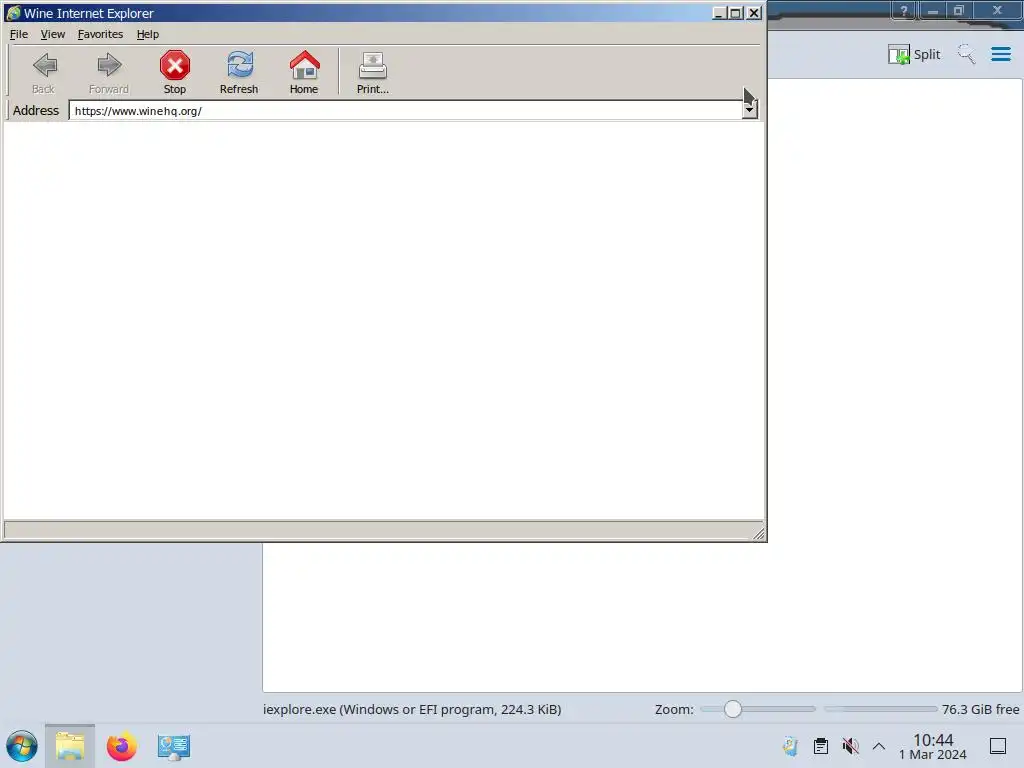Screen dimensions: 1024x768
Task: Minimize the background file manager window
Action: pyautogui.click(x=933, y=10)
